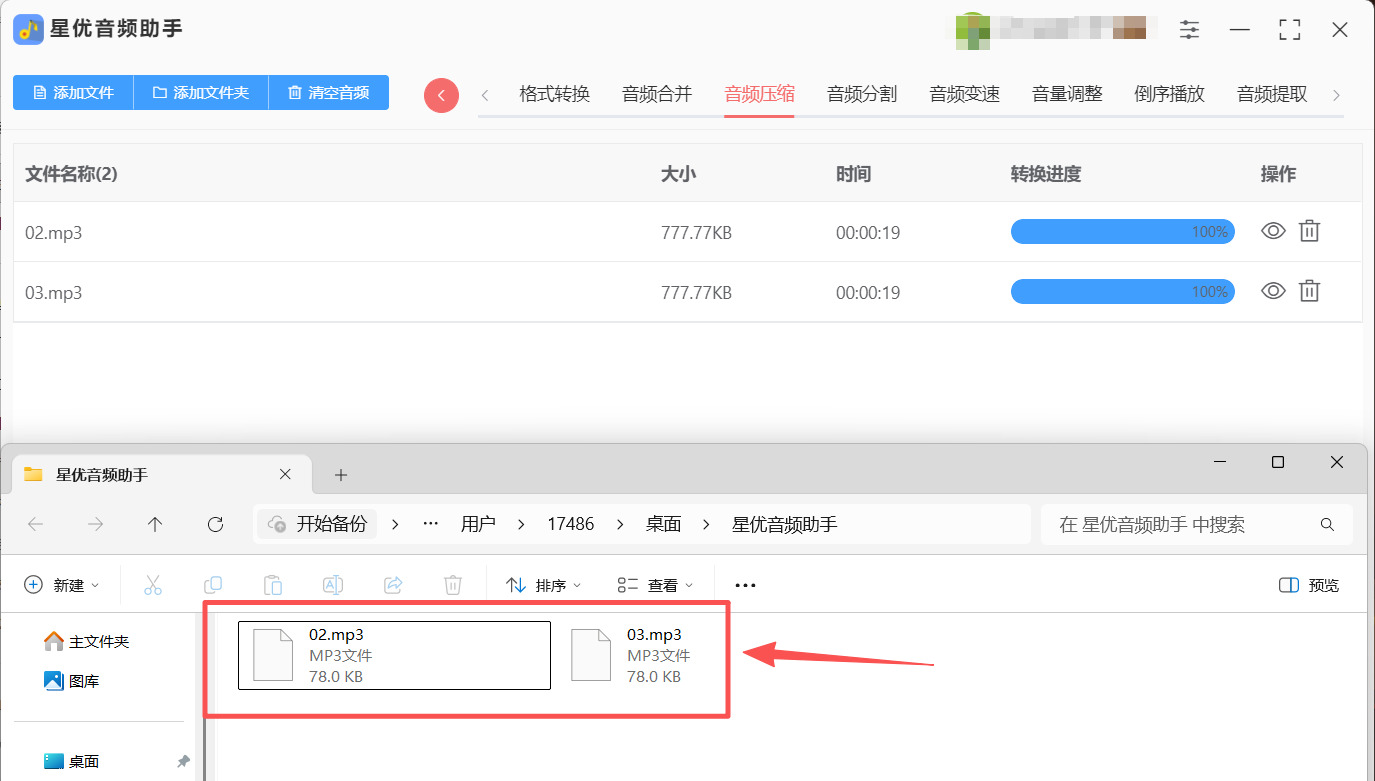Expand the 查看 view dropdown
This screenshot has width=1375, height=781.
[655, 585]
